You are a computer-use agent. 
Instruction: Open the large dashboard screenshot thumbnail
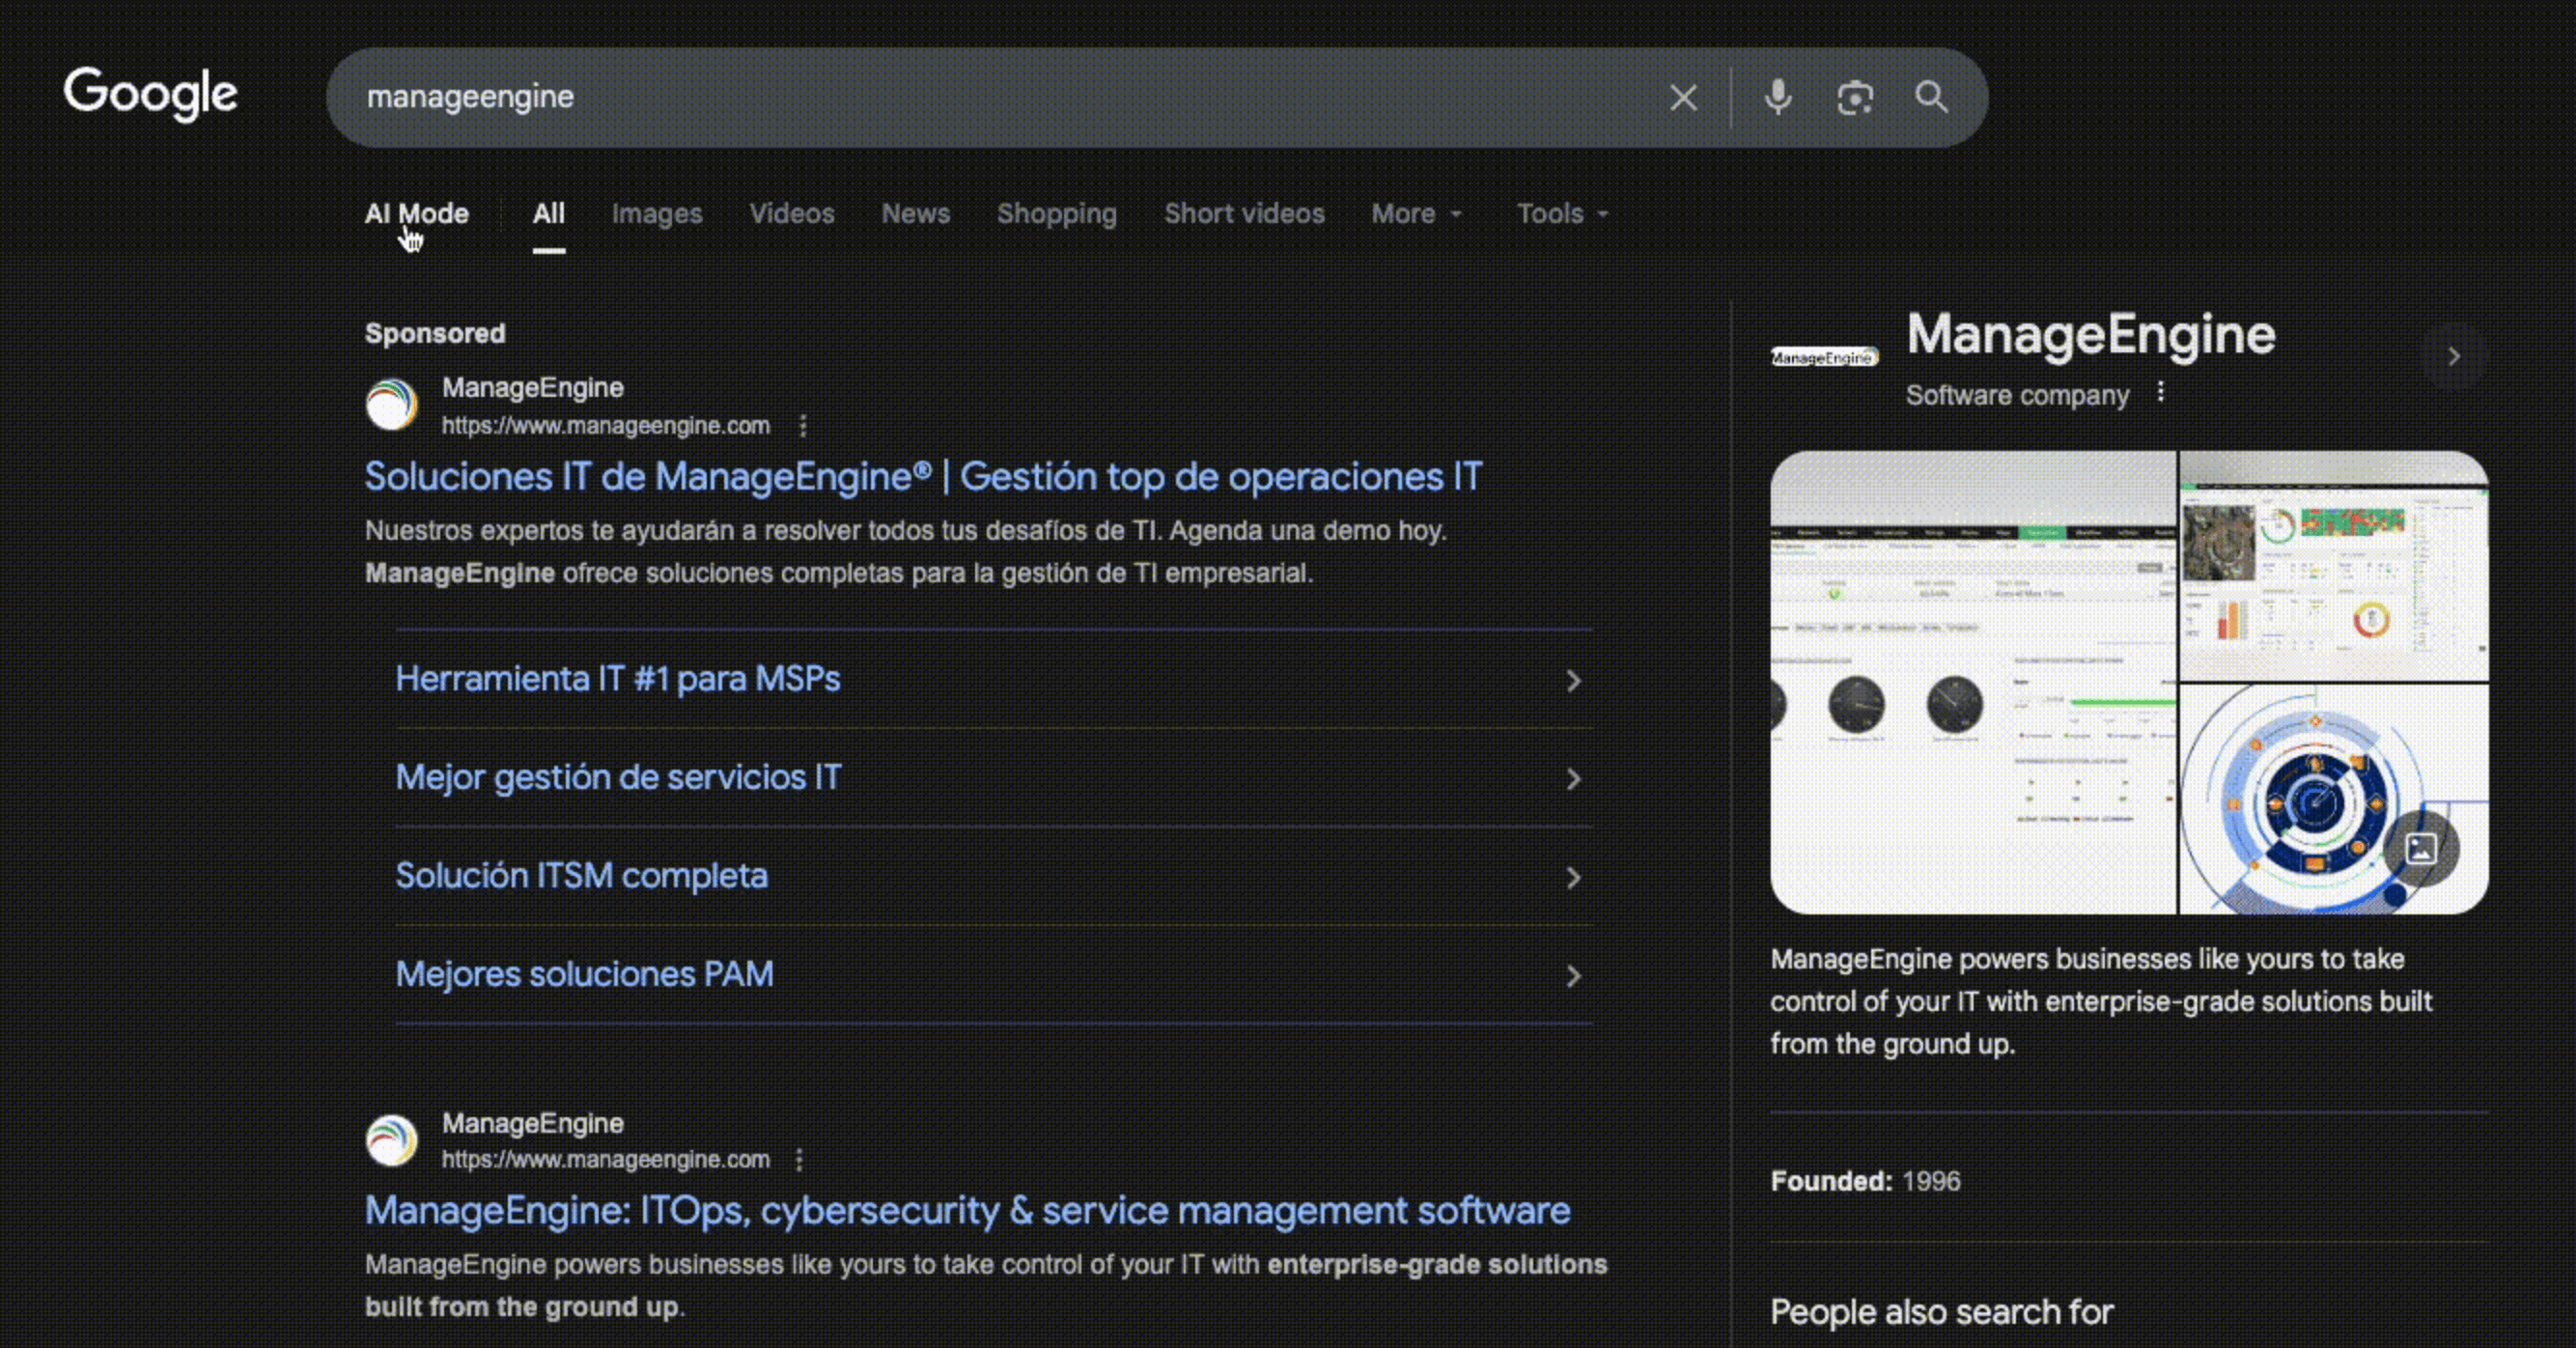coord(1972,682)
